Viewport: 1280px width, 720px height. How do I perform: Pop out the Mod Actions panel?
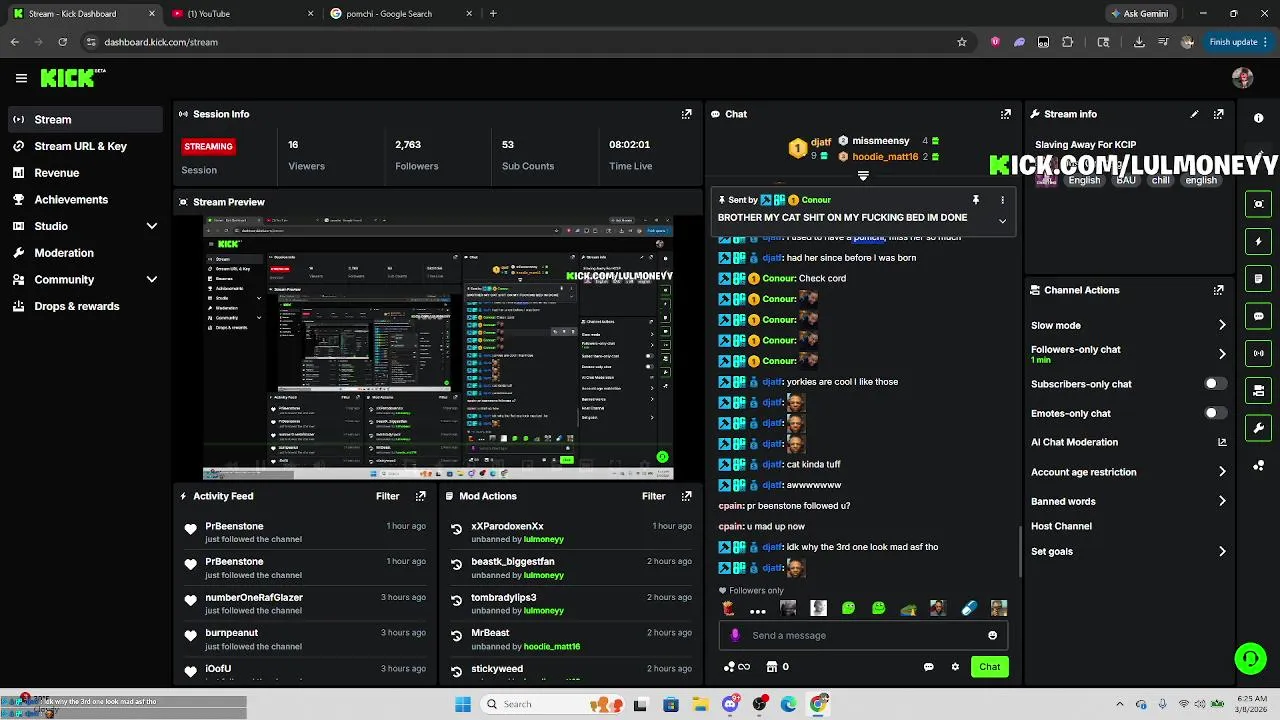(x=686, y=496)
